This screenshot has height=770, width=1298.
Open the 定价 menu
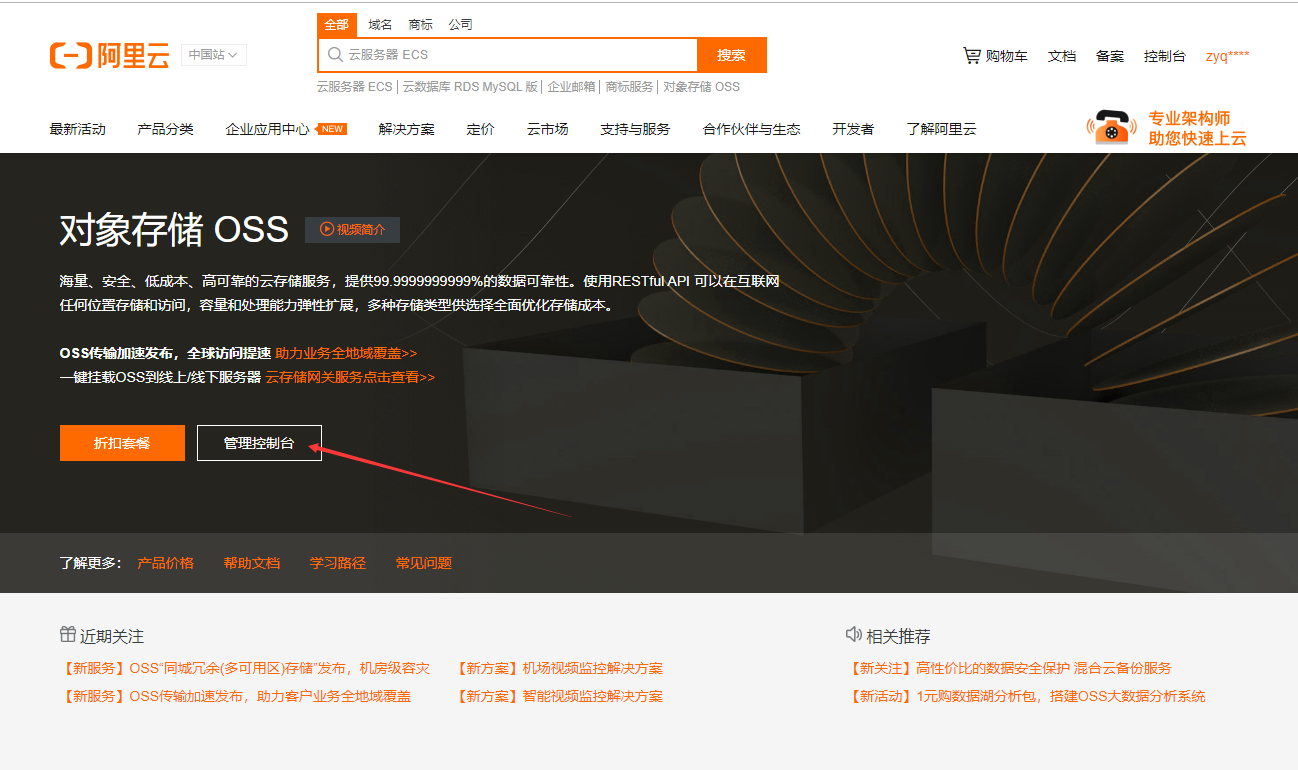480,129
